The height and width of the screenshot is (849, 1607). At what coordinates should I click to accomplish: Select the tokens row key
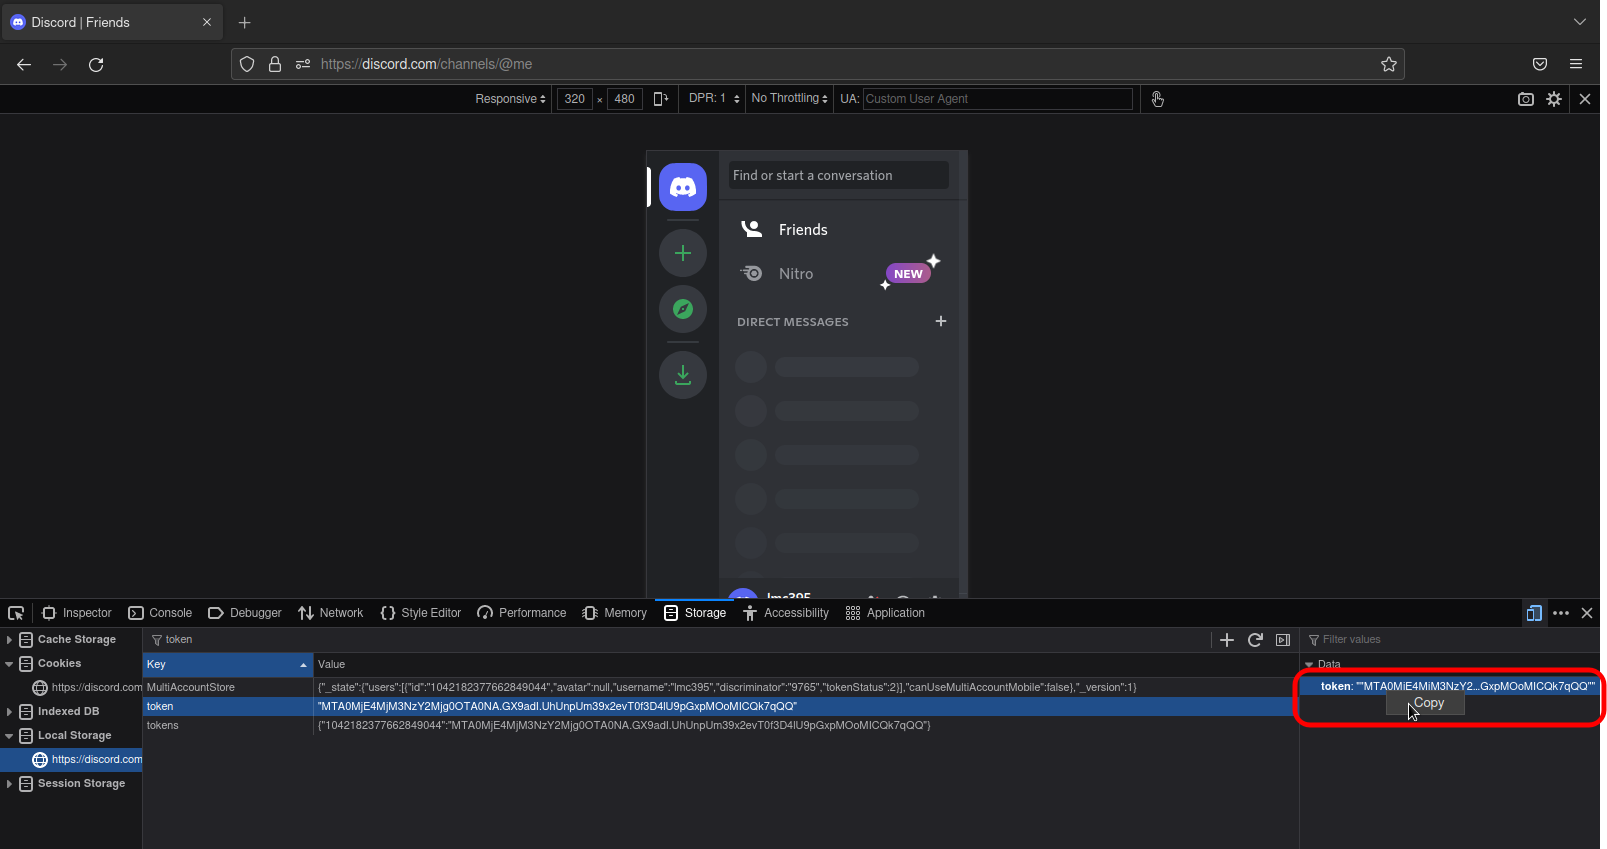(163, 726)
